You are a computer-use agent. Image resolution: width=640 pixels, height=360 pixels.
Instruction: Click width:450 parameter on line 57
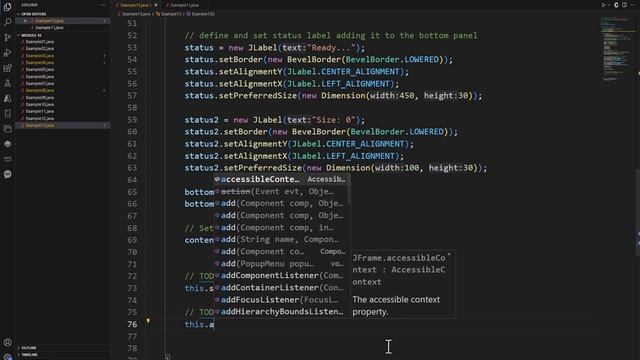coord(392,96)
